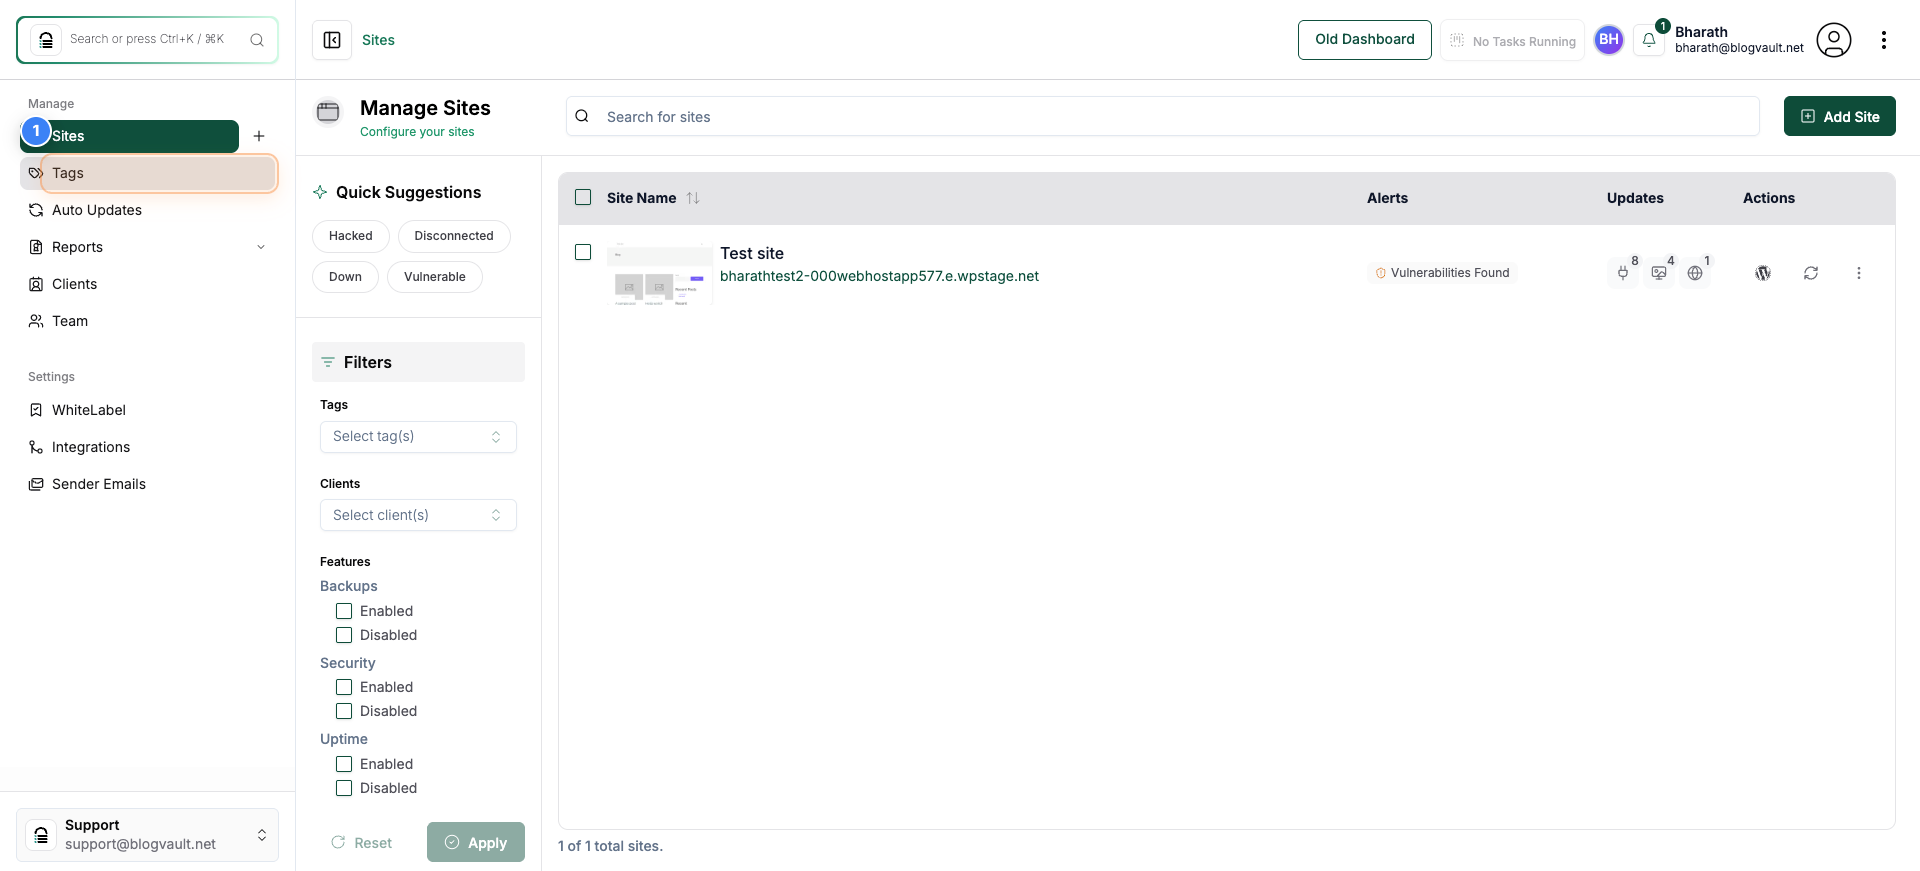The image size is (1920, 871).
Task: Open the Select client(s) dropdown
Action: click(418, 515)
